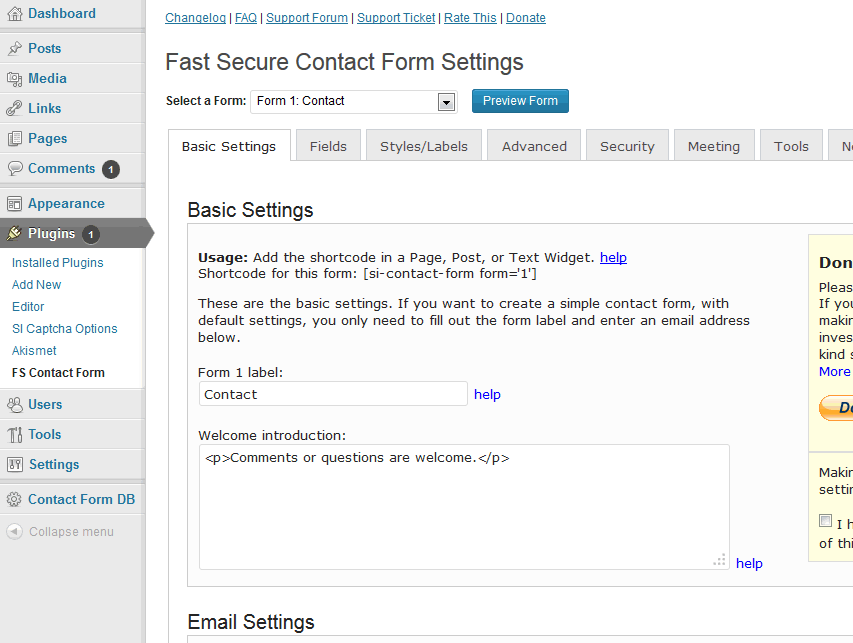Open Contact Form DB via its gear icon

(x=16, y=498)
